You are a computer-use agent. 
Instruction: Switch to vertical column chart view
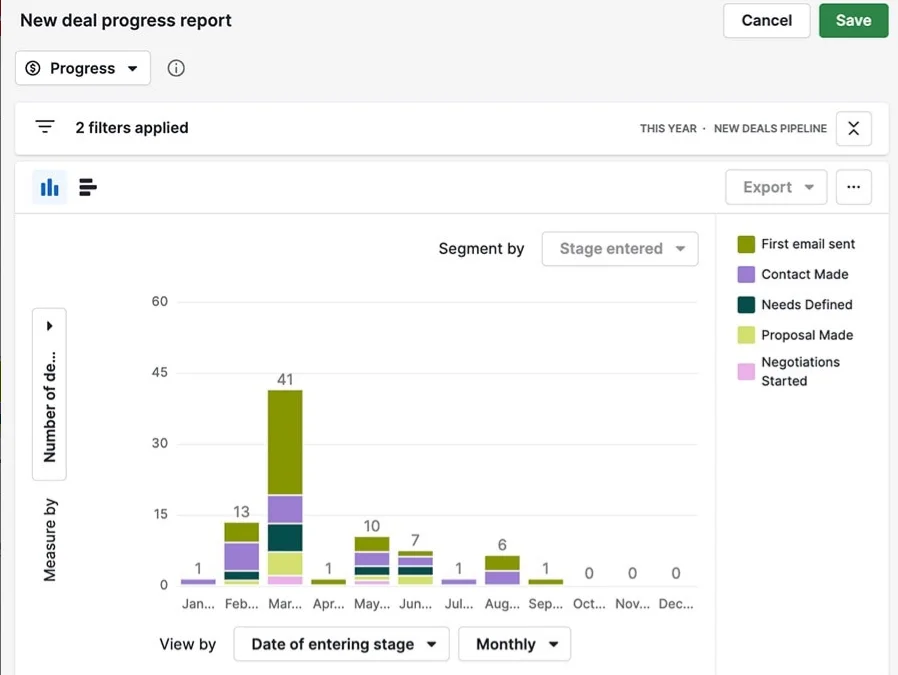(49, 187)
